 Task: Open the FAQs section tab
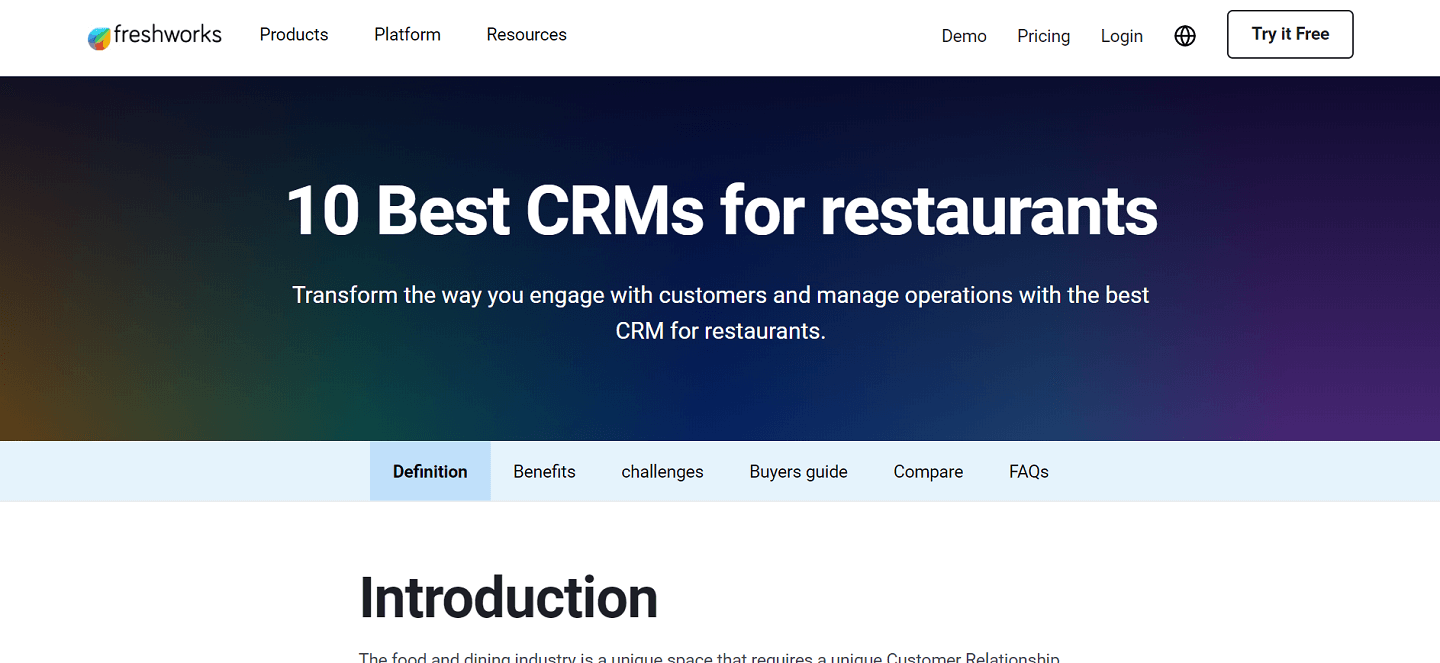pyautogui.click(x=1028, y=471)
